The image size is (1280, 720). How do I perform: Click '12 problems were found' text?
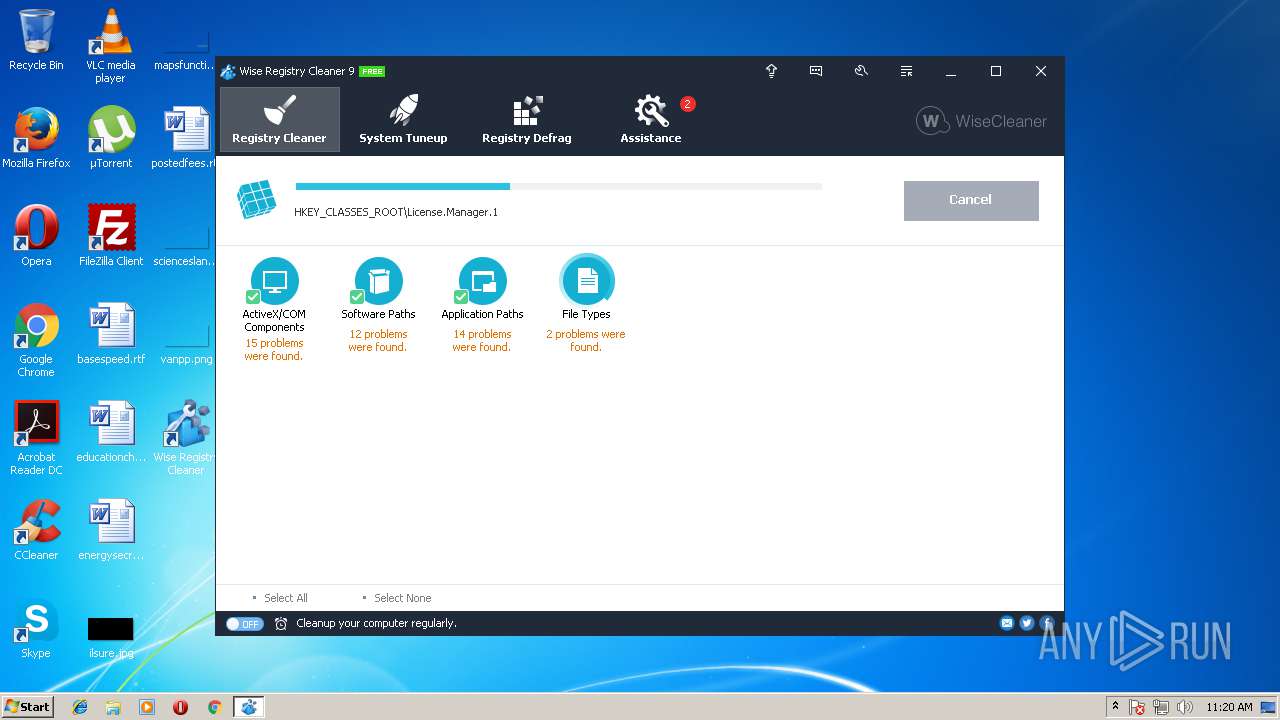pyautogui.click(x=378, y=341)
